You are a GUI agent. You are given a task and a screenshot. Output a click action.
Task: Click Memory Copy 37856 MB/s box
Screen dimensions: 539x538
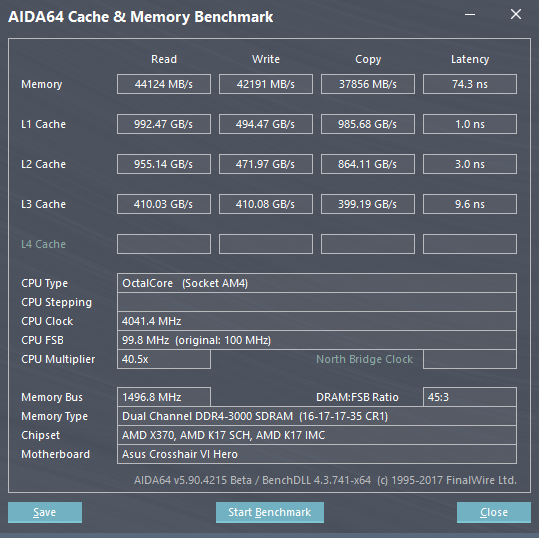pyautogui.click(x=368, y=84)
